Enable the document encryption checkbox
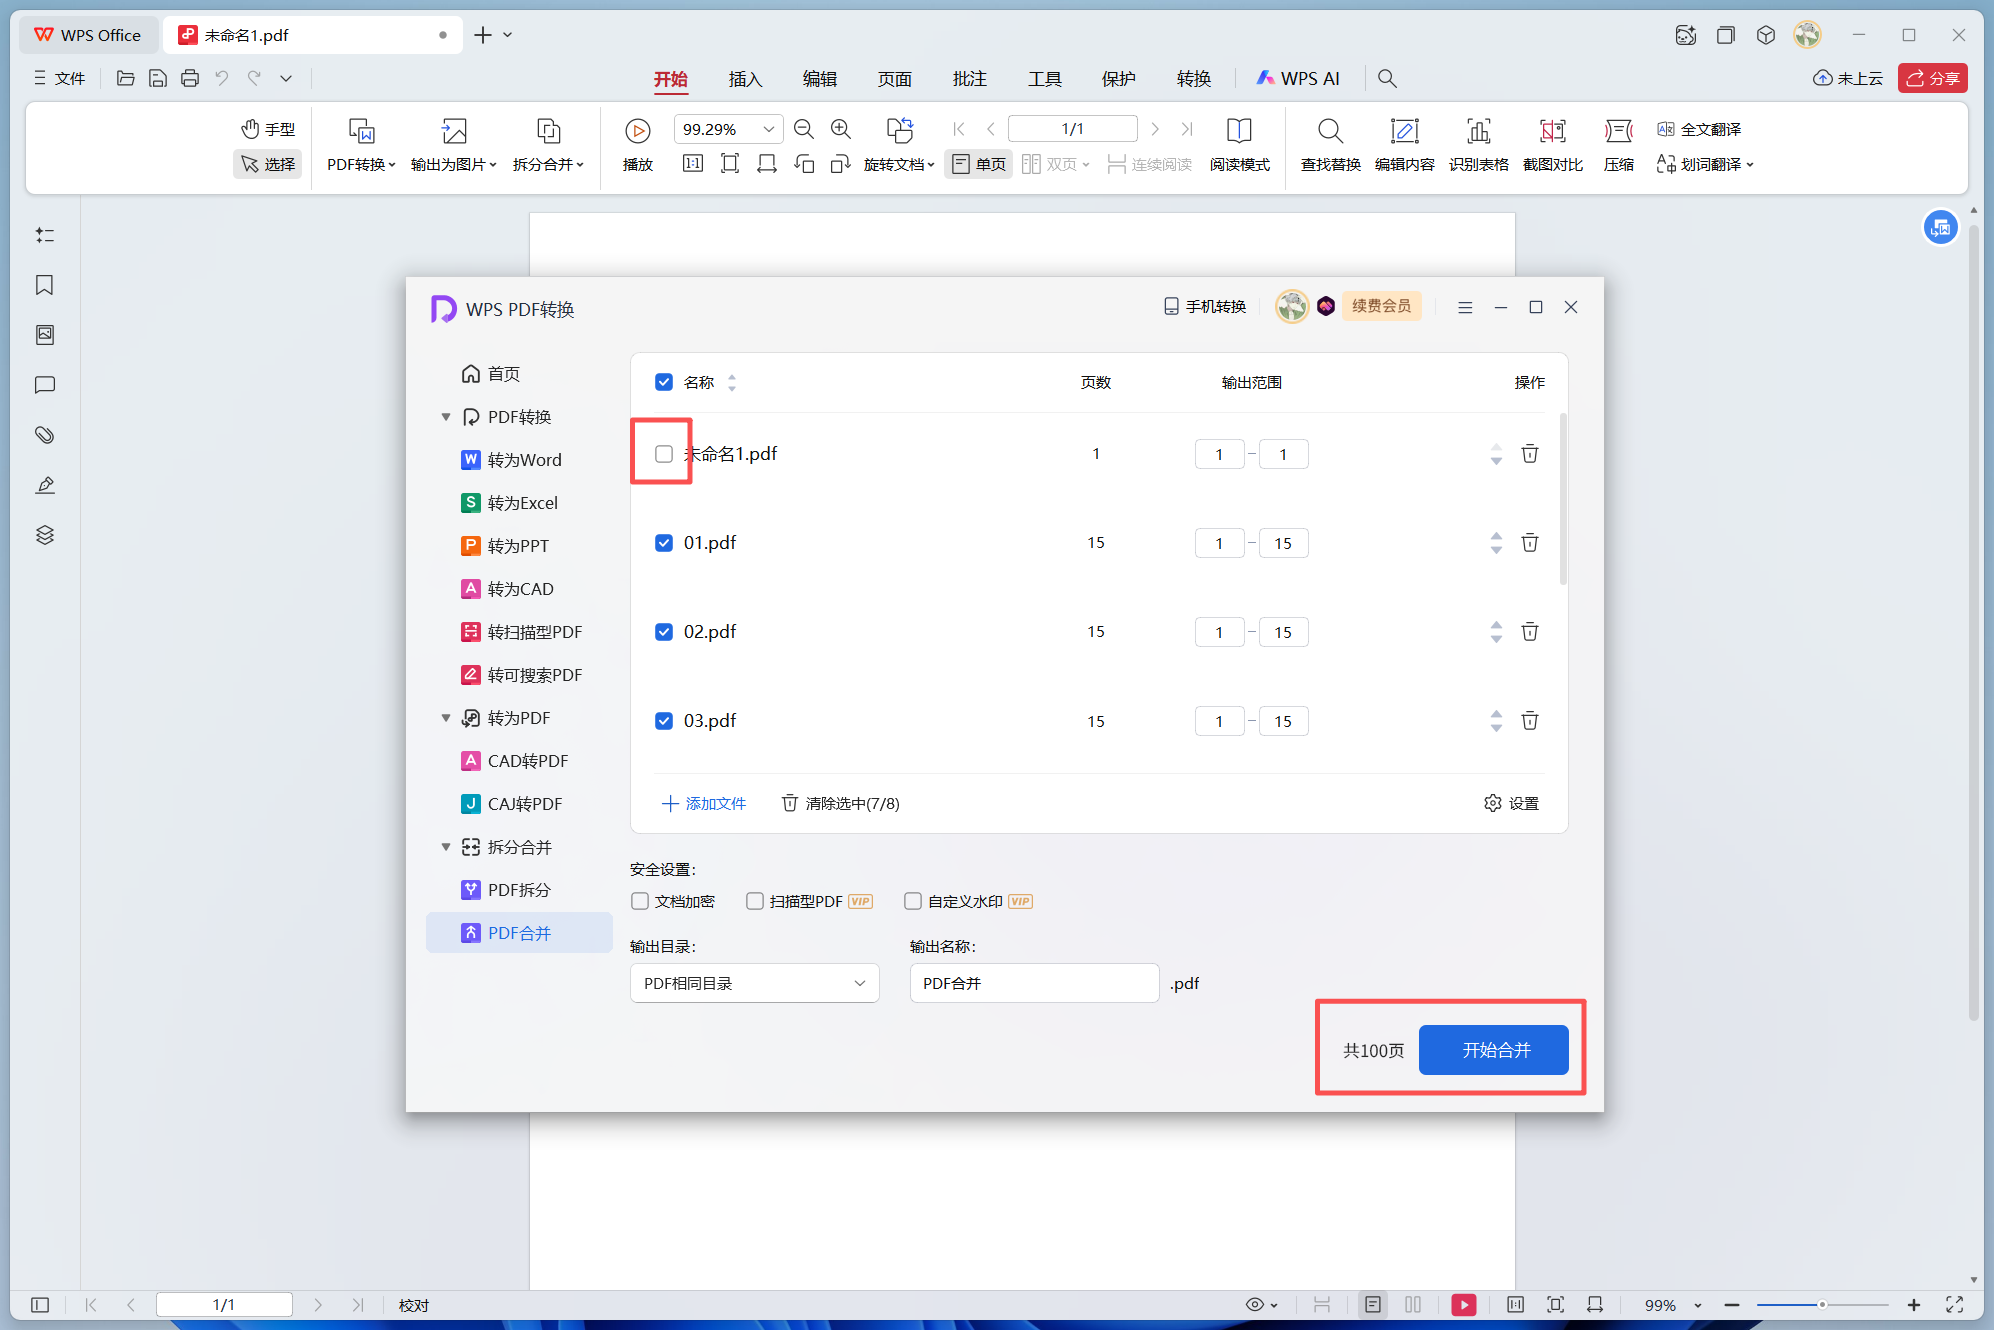This screenshot has width=1994, height=1330. pyautogui.click(x=640, y=901)
